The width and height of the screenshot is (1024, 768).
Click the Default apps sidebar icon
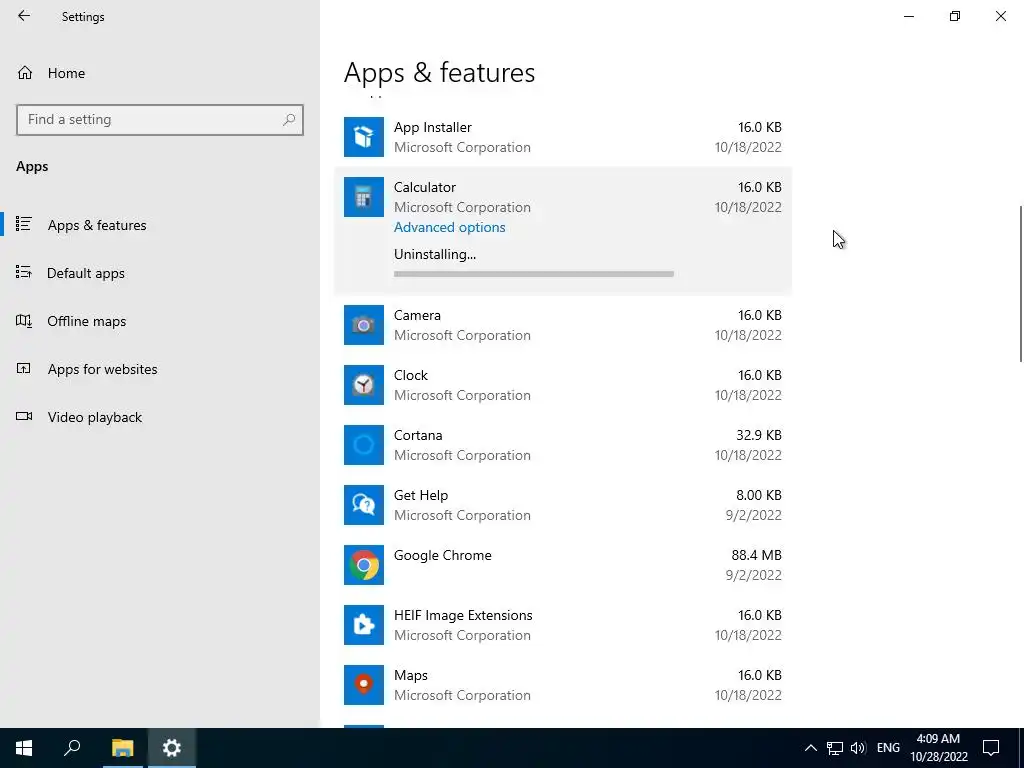pos(24,272)
